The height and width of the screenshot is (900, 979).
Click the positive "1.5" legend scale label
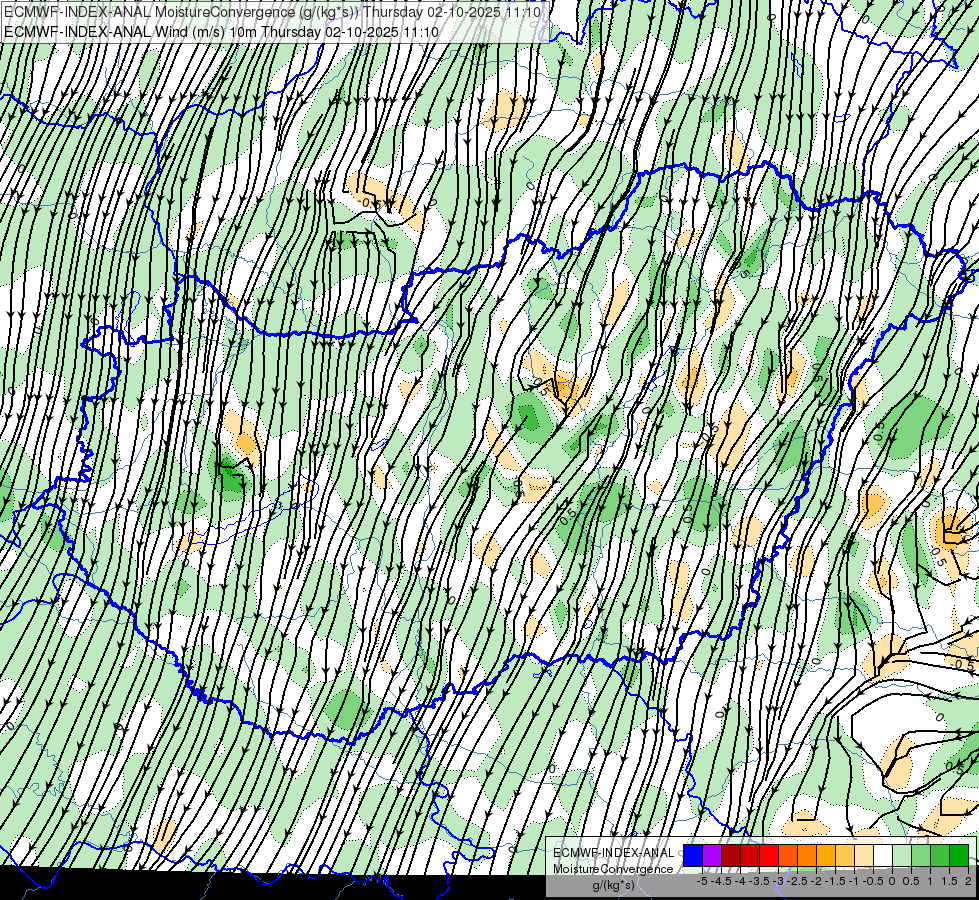pyautogui.click(x=949, y=881)
